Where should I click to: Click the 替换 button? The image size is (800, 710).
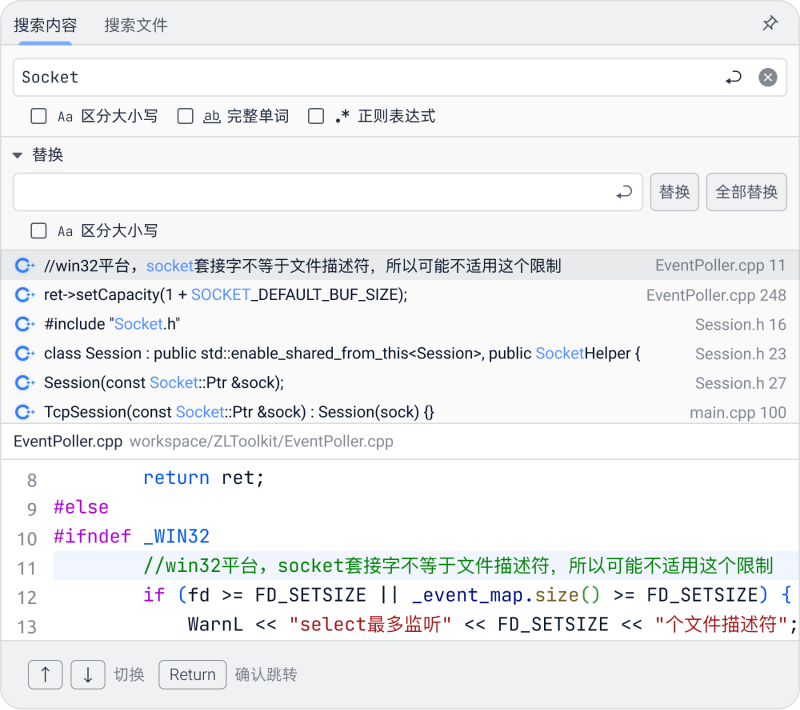pos(674,192)
